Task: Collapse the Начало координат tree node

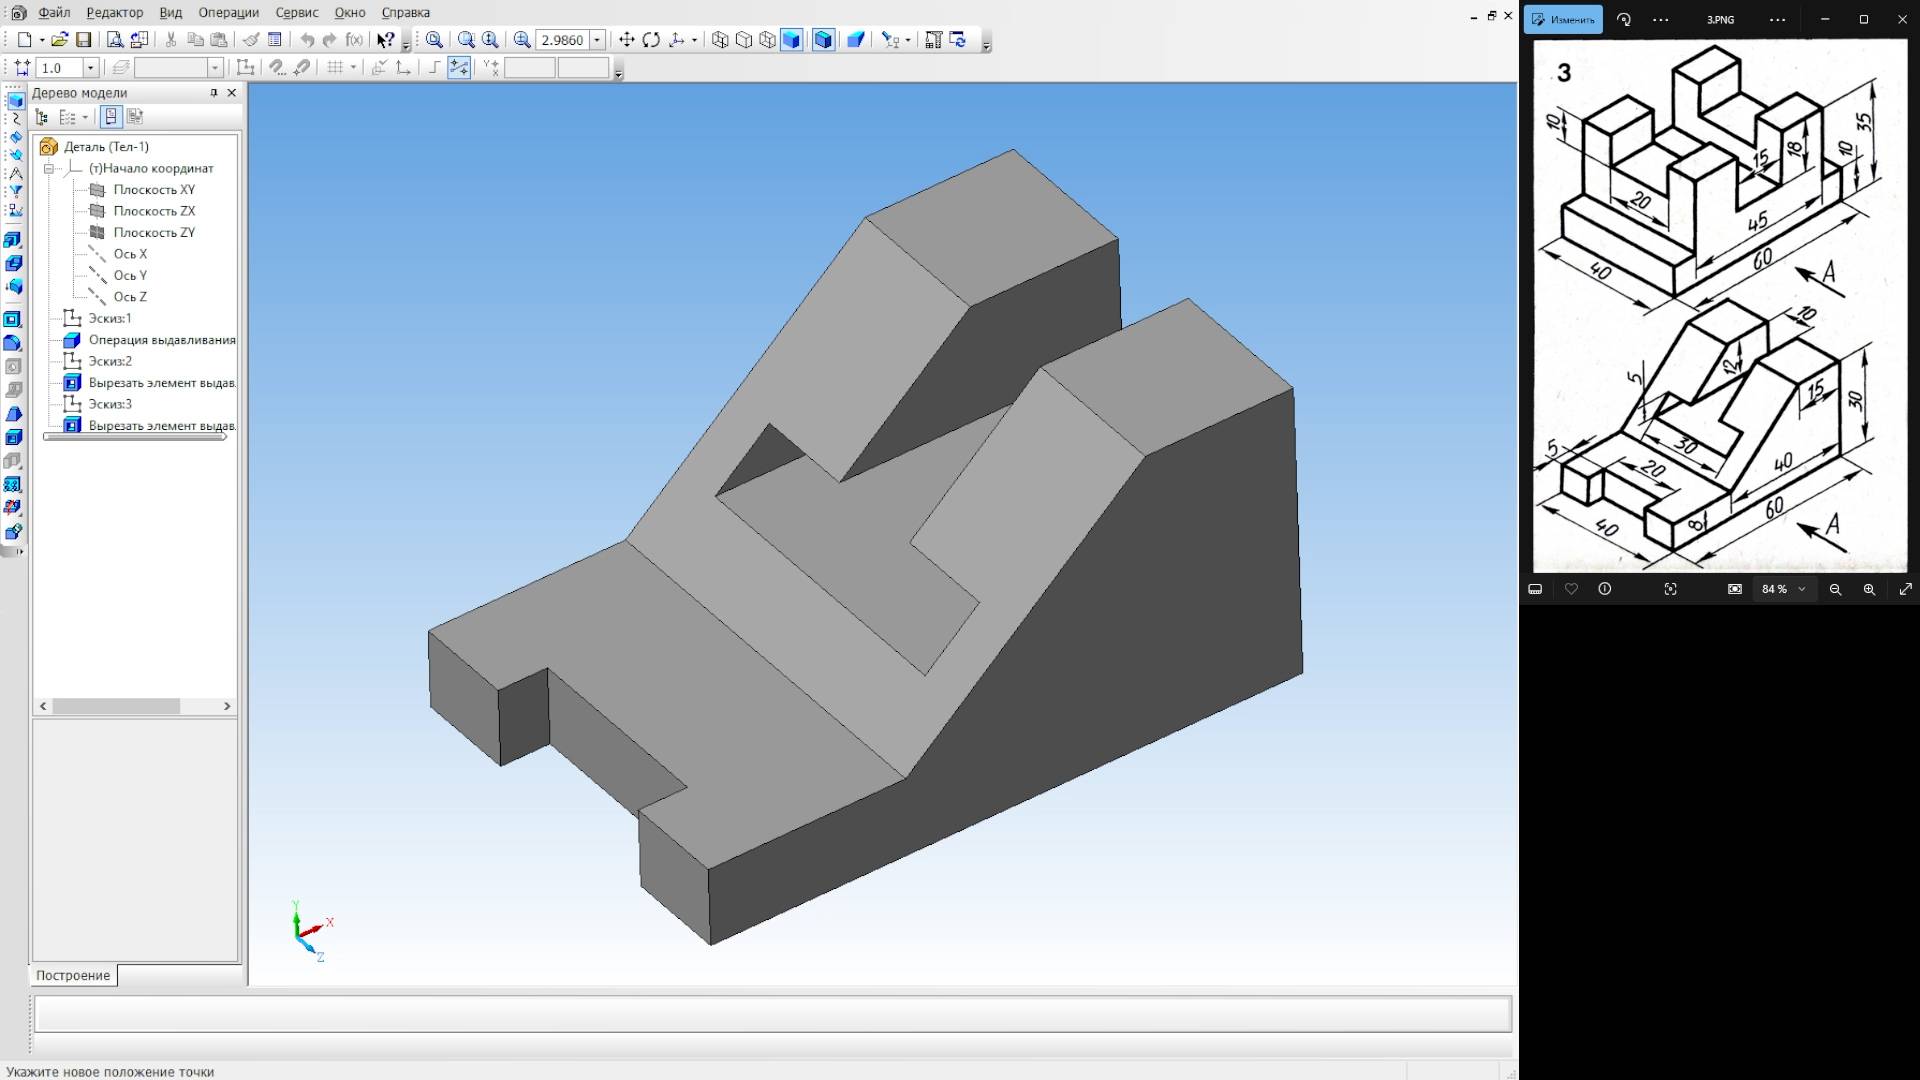Action: (x=48, y=168)
